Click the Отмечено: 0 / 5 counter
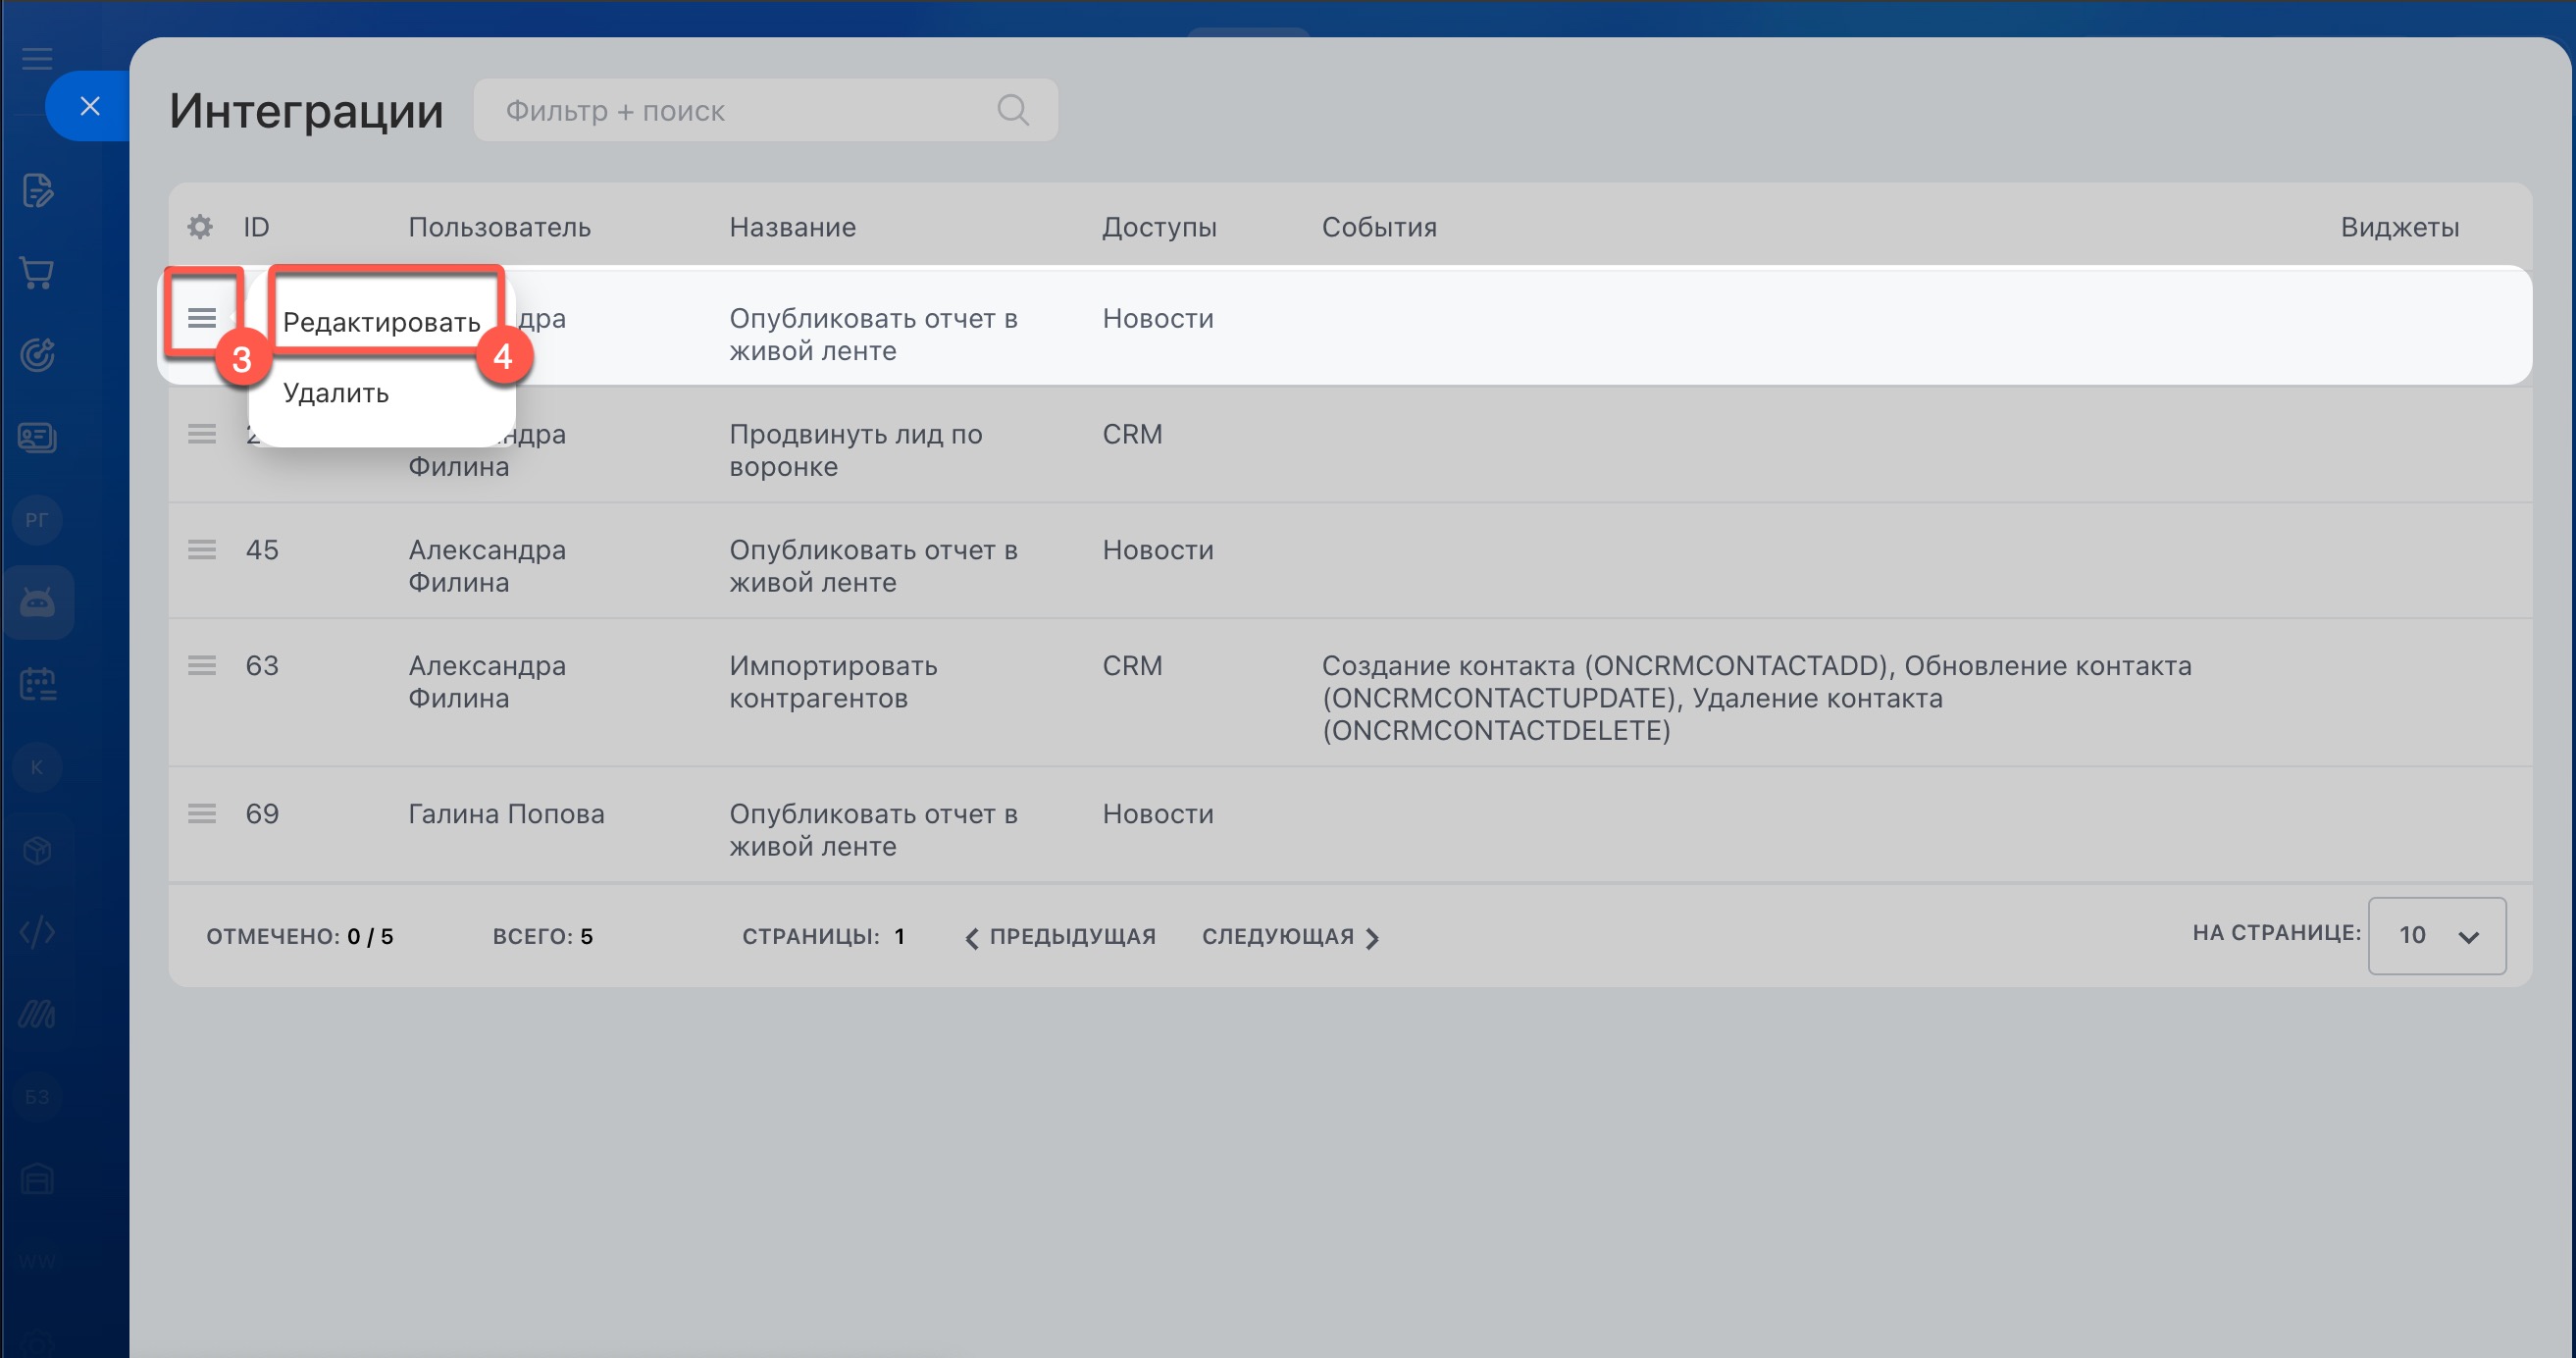The image size is (2576, 1358). tap(300, 937)
